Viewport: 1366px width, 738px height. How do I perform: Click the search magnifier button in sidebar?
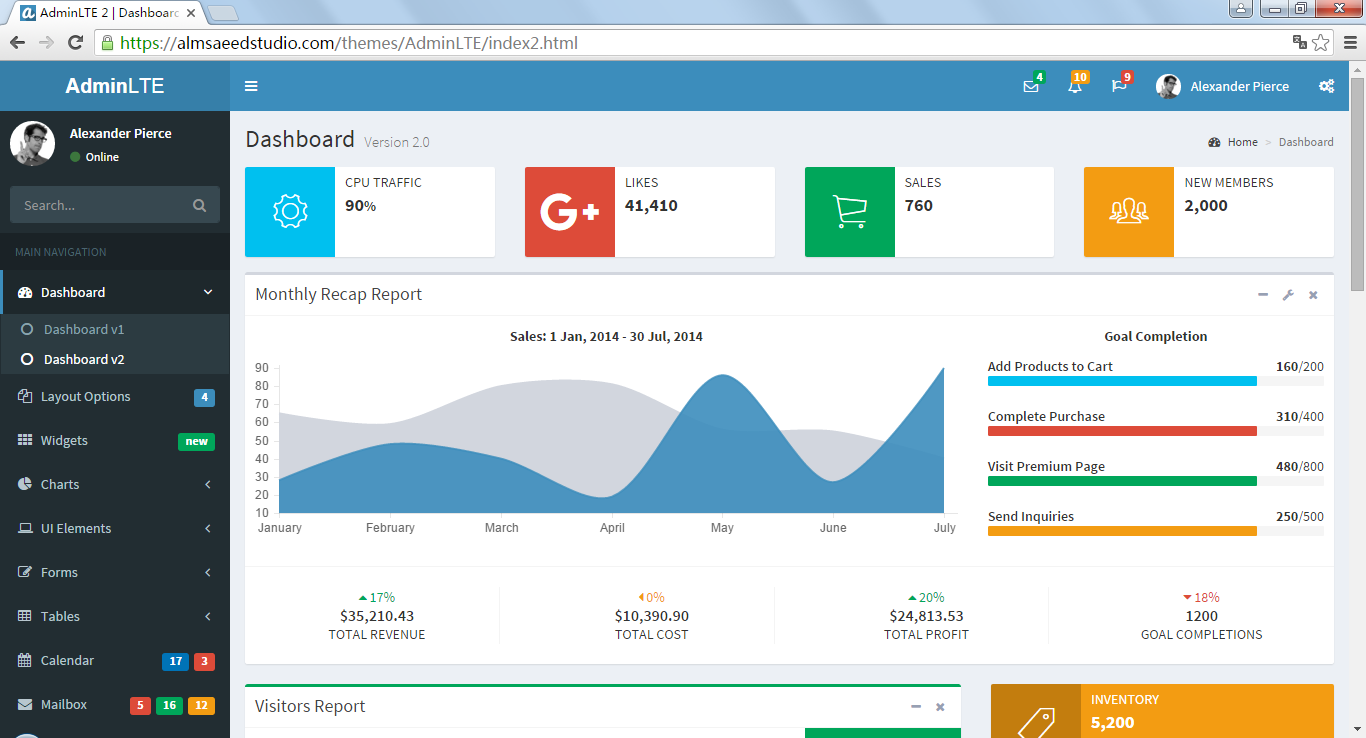pos(200,205)
